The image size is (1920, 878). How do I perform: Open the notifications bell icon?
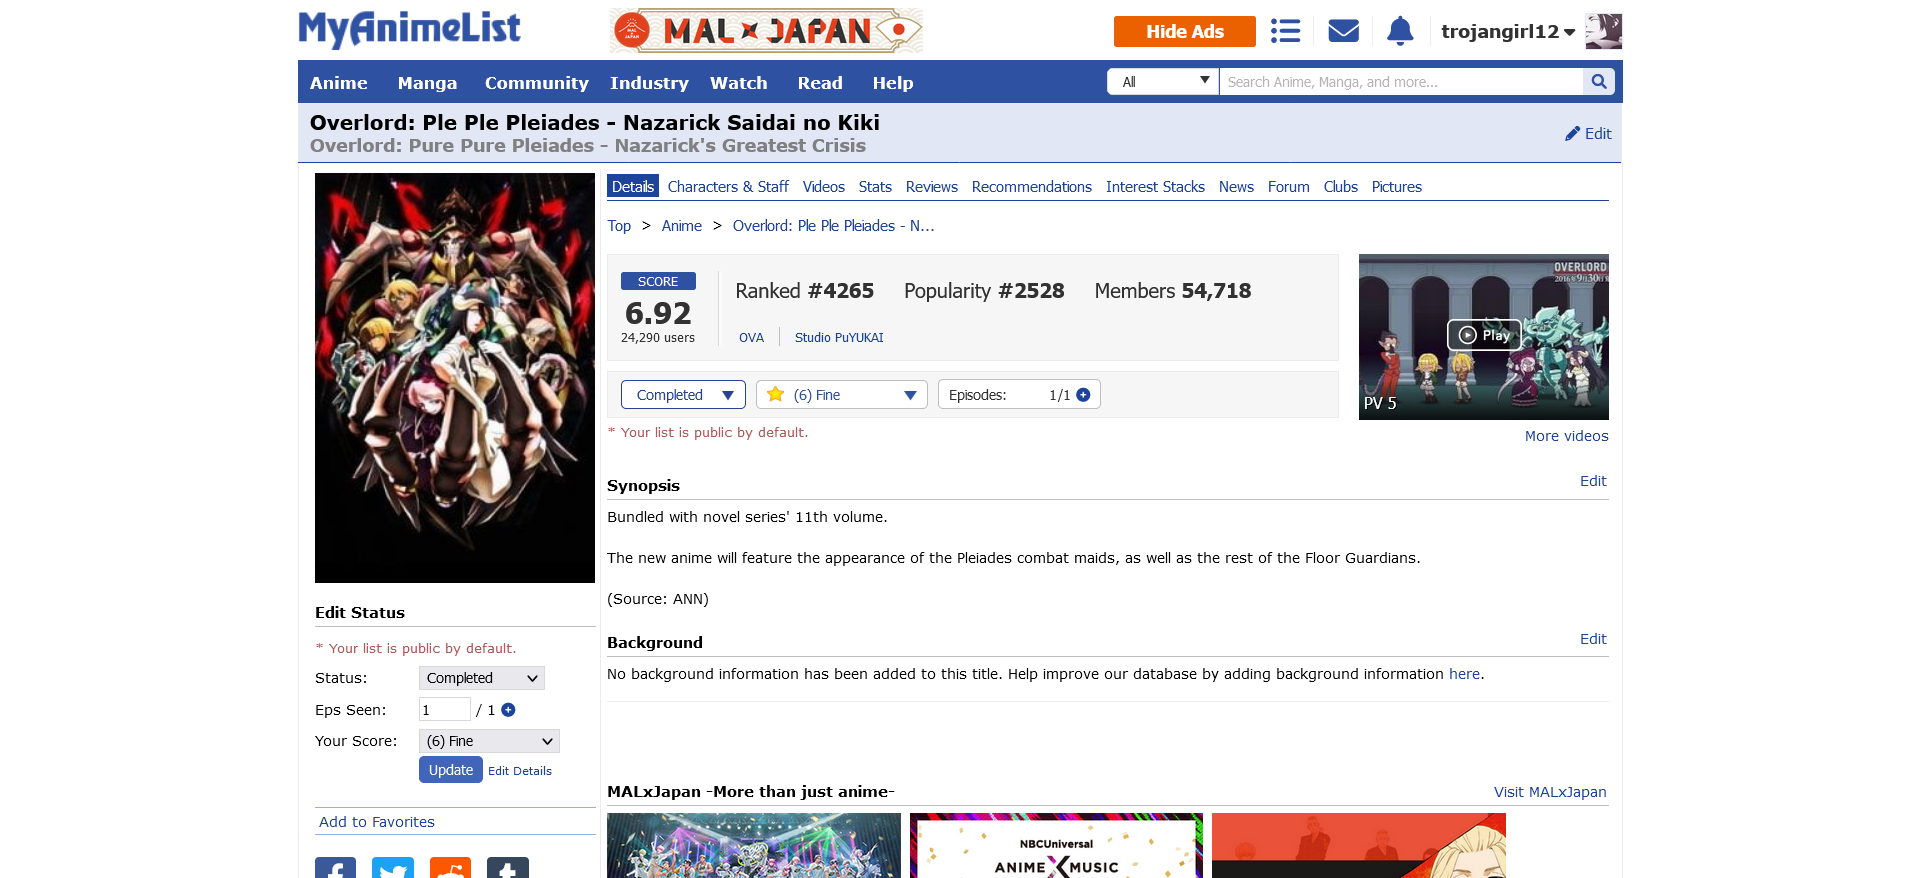click(x=1400, y=31)
